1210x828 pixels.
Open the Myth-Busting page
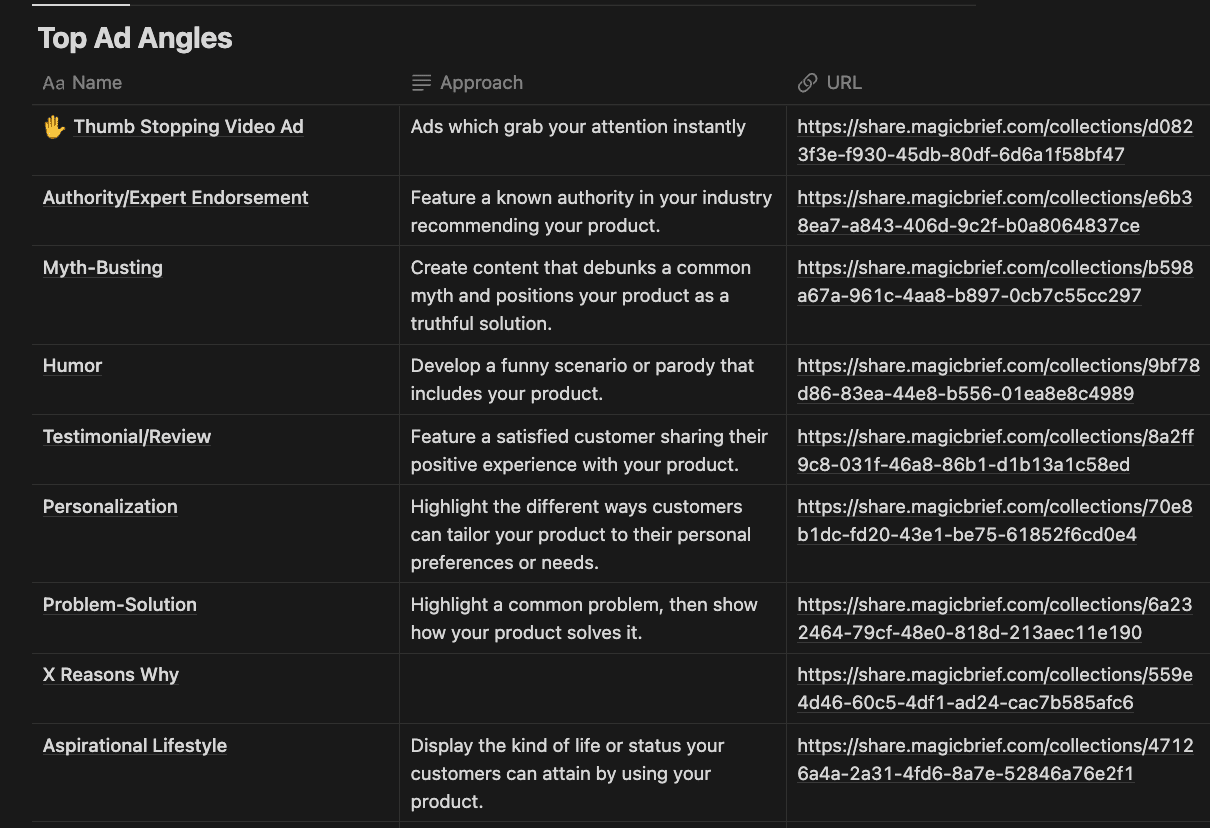[x=102, y=268]
